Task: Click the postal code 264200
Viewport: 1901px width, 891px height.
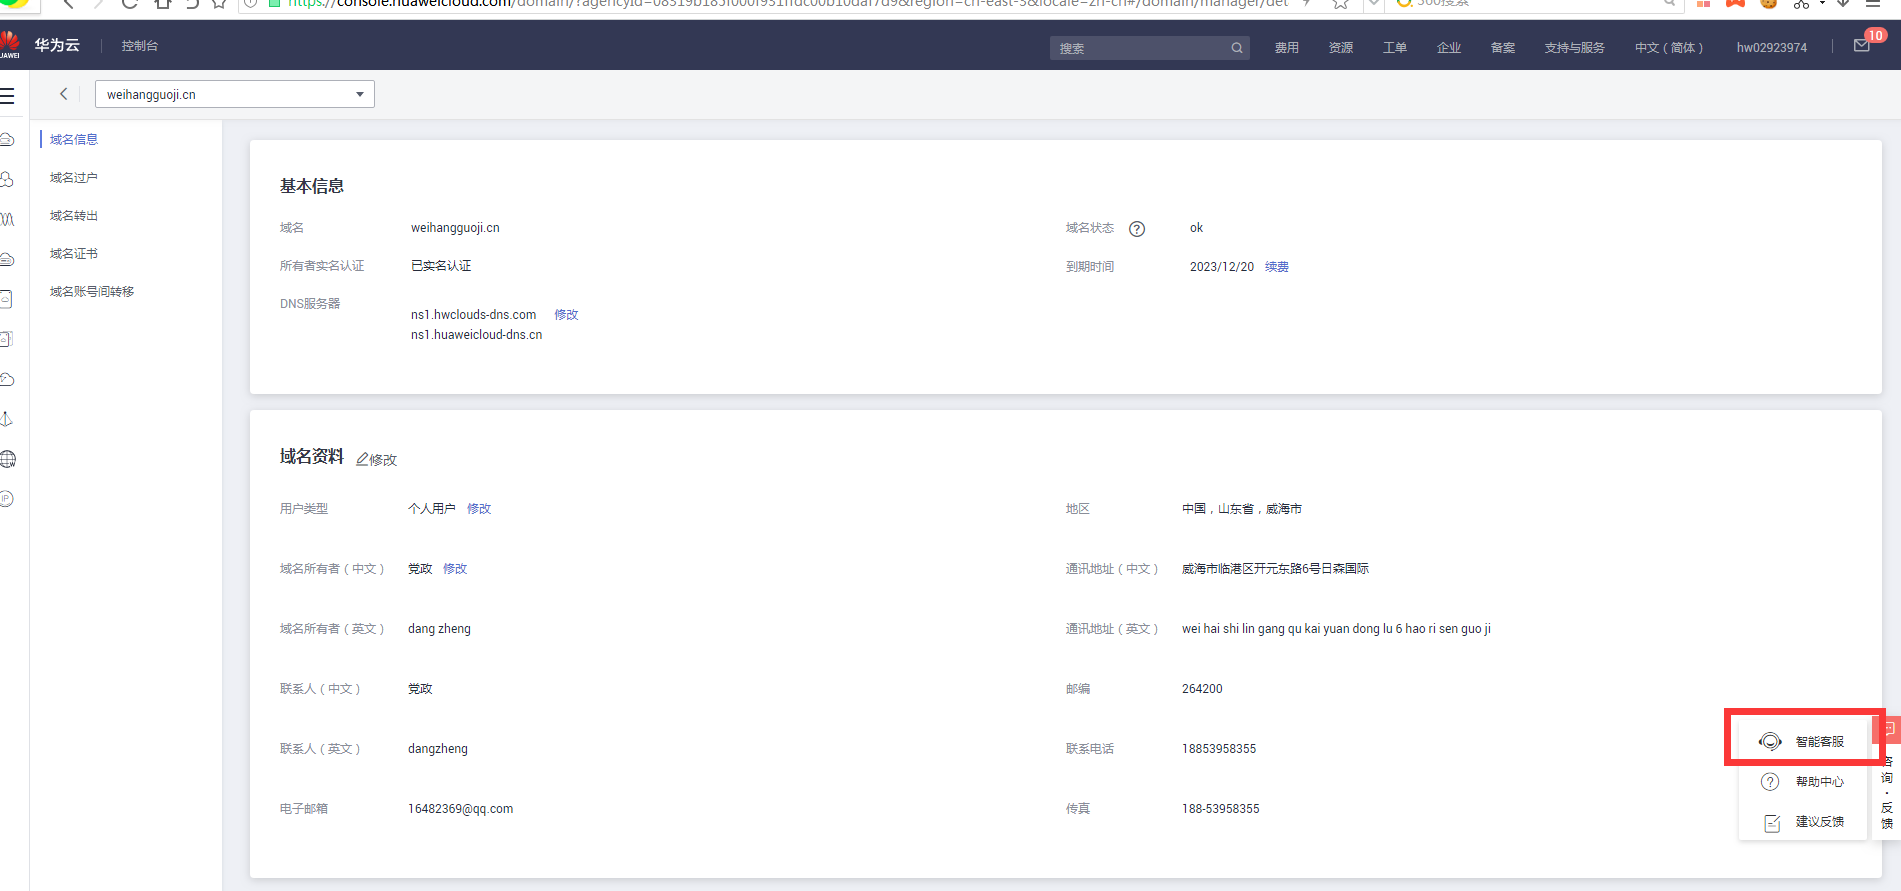Action: coord(1202,689)
